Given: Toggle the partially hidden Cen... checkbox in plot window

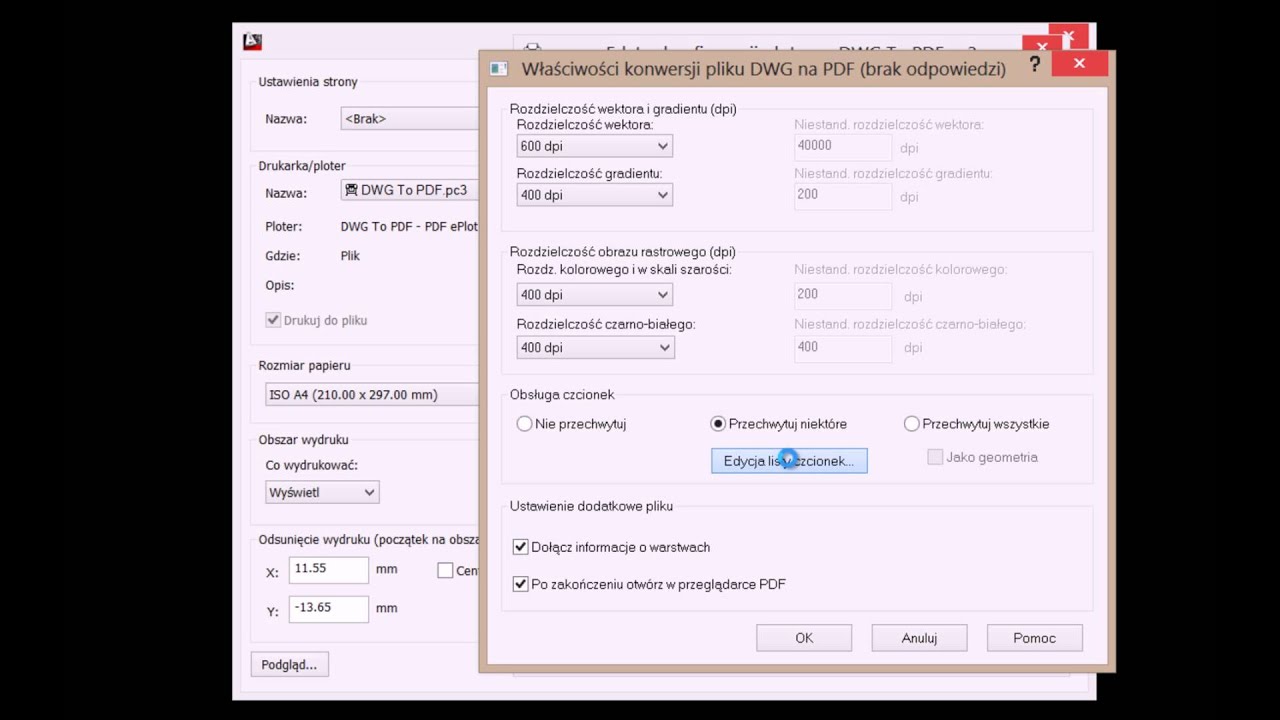Looking at the screenshot, I should click(x=445, y=570).
